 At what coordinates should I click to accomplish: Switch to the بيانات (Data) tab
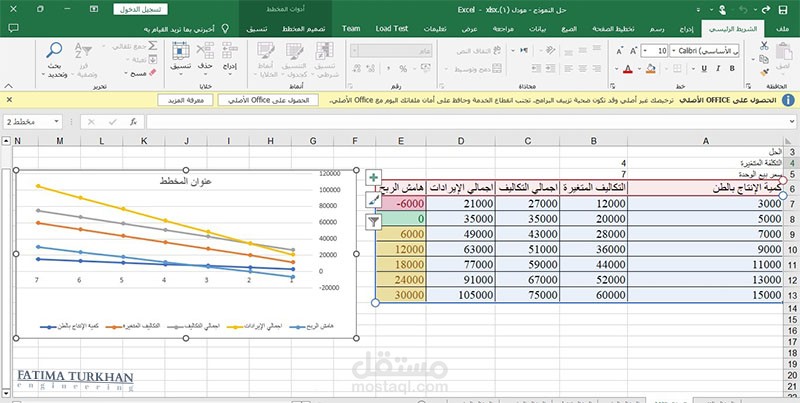tap(537, 29)
